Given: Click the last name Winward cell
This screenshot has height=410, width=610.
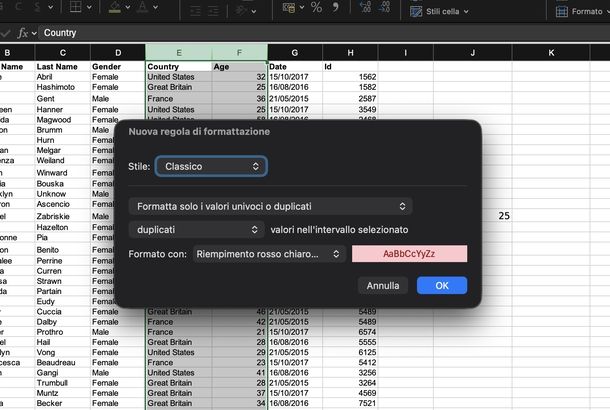Looking at the screenshot, I should 63,173.
